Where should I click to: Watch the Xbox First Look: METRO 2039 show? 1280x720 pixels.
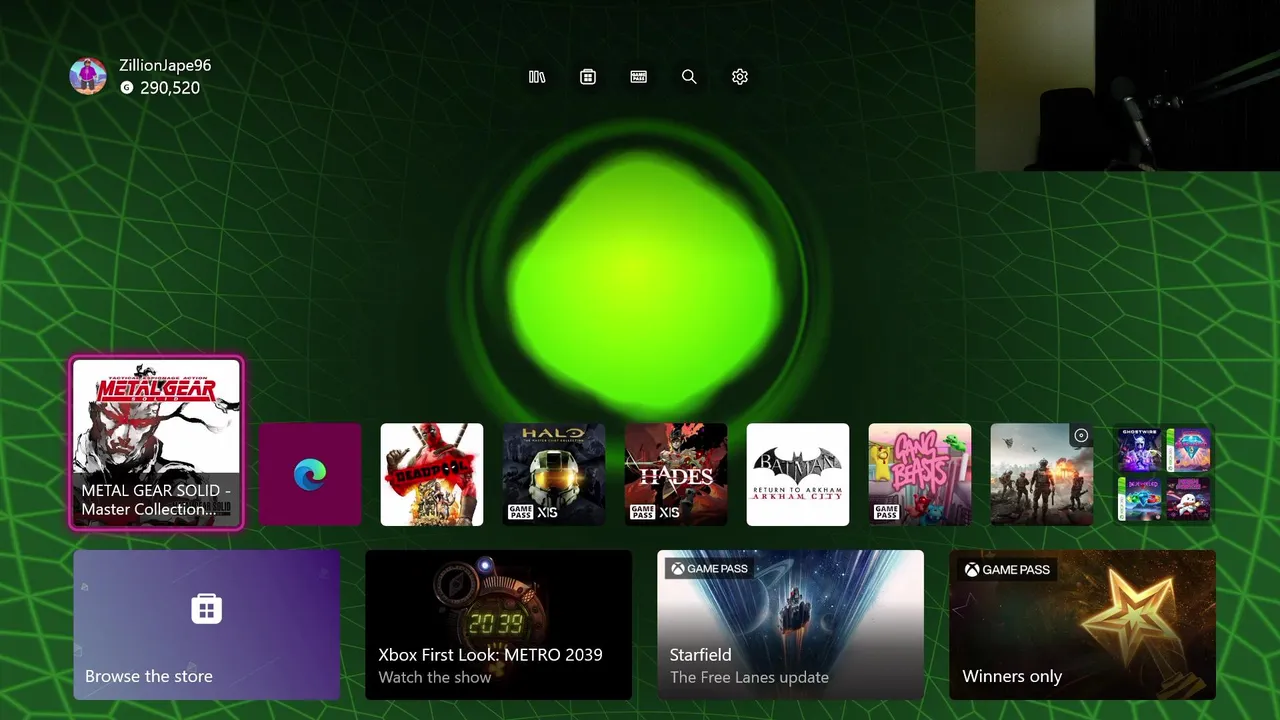[498, 625]
